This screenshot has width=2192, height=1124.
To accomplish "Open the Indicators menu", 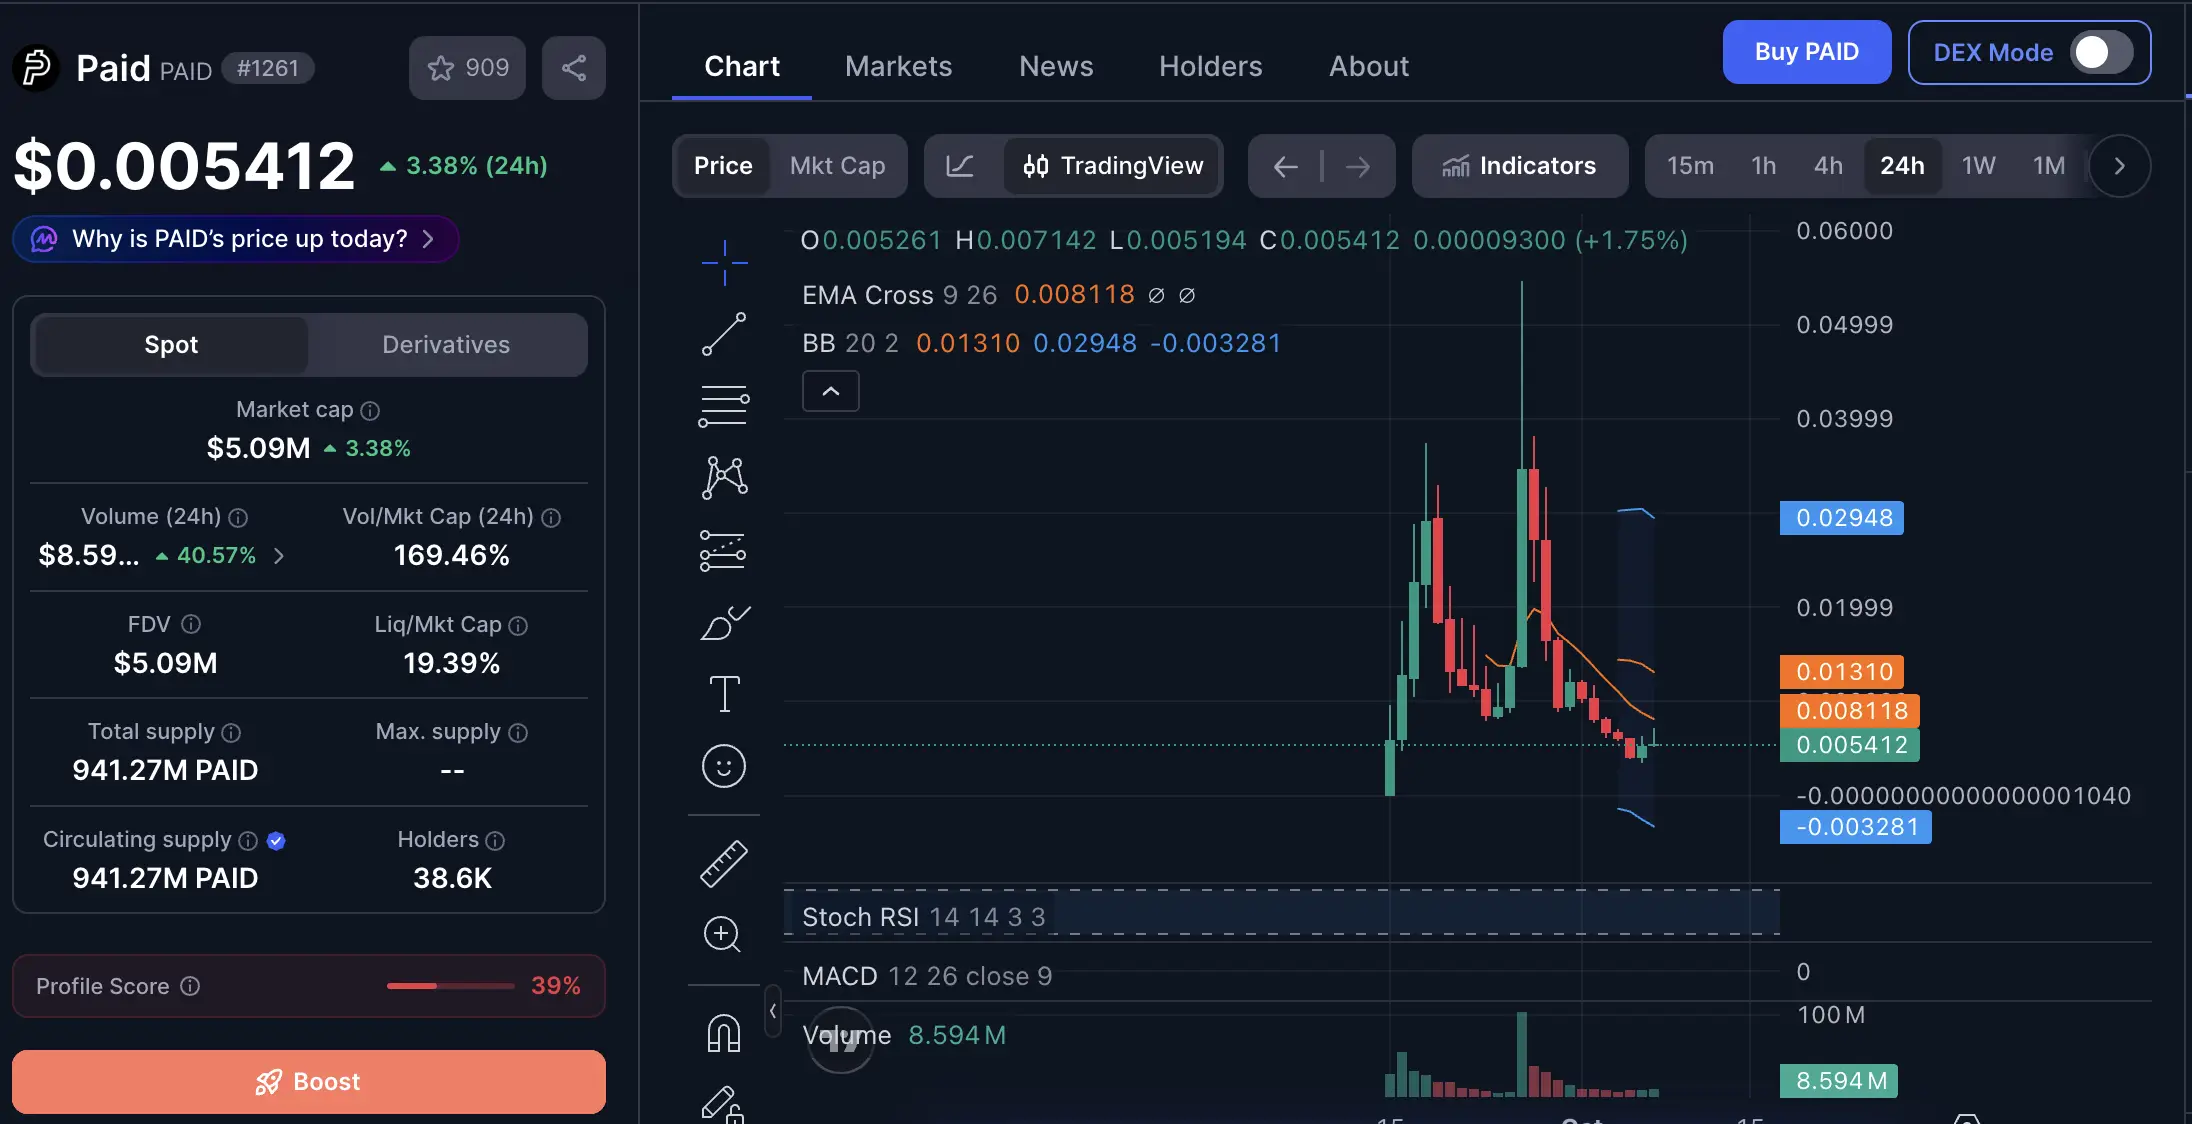I will click(1520, 166).
